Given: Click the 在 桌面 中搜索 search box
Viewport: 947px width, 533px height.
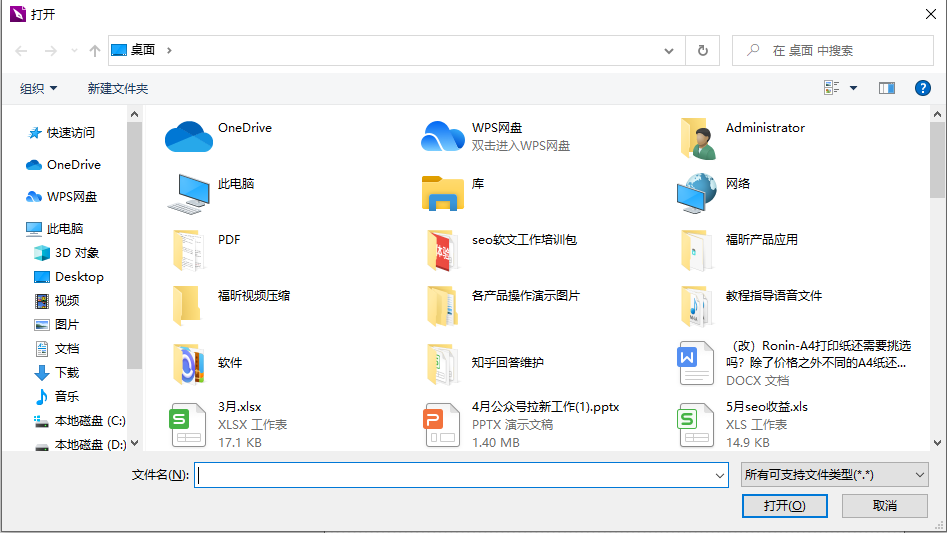Looking at the screenshot, I should point(833,51).
